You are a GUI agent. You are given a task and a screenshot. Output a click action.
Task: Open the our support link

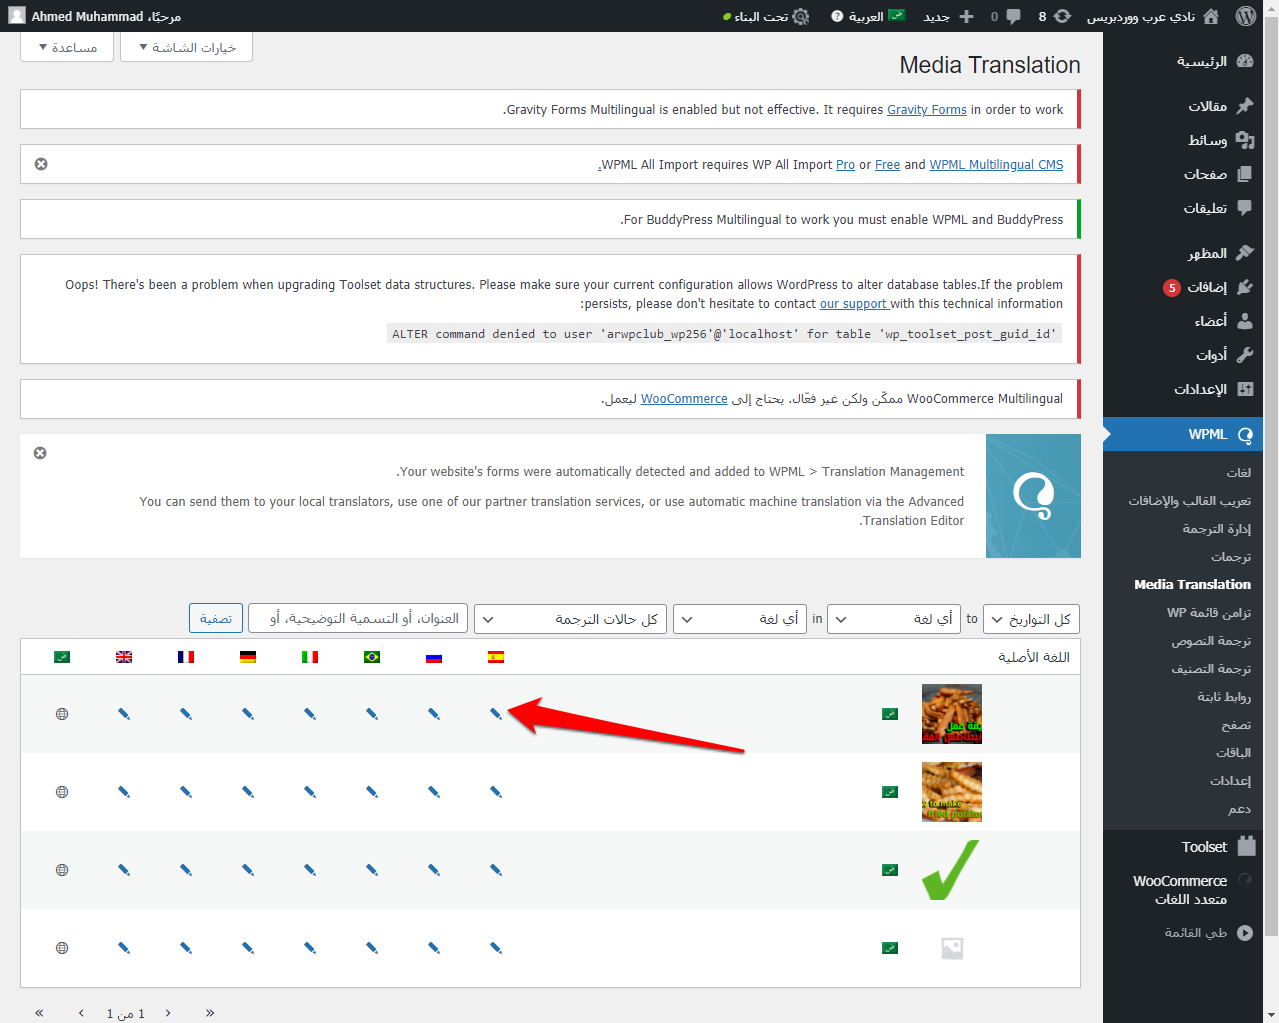coord(854,304)
